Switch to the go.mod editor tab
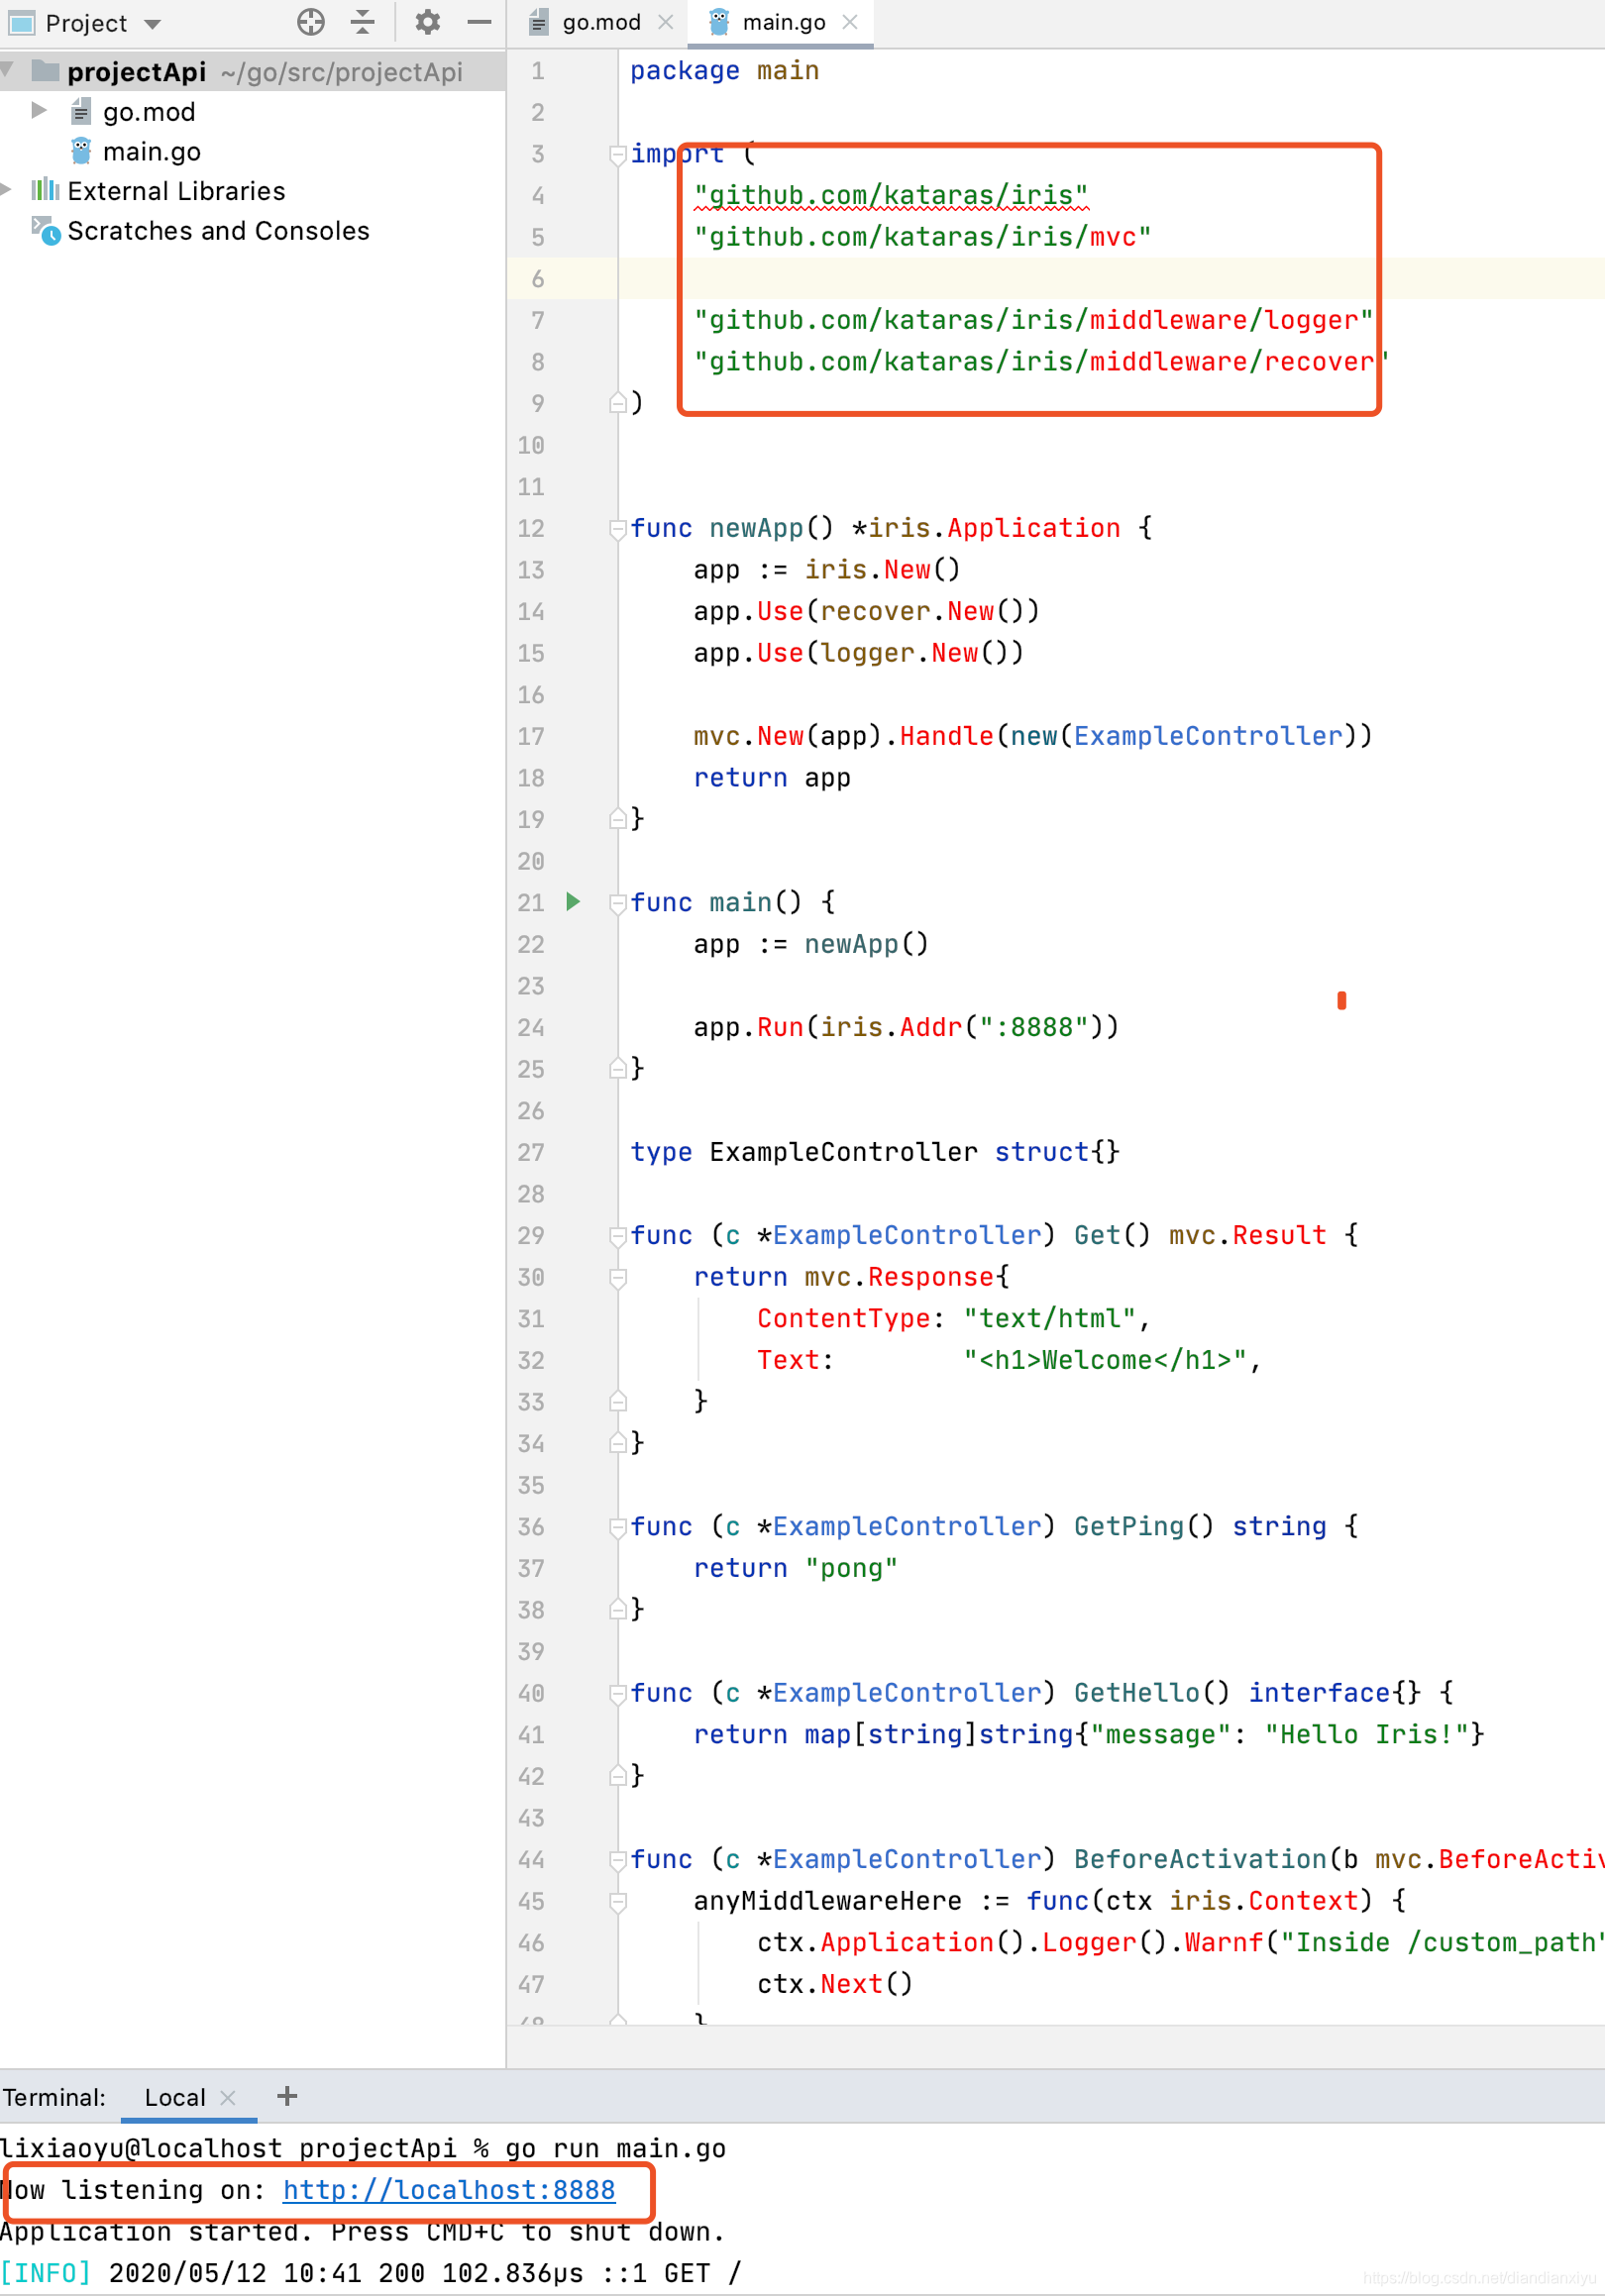The image size is (1605, 2296). pyautogui.click(x=601, y=22)
